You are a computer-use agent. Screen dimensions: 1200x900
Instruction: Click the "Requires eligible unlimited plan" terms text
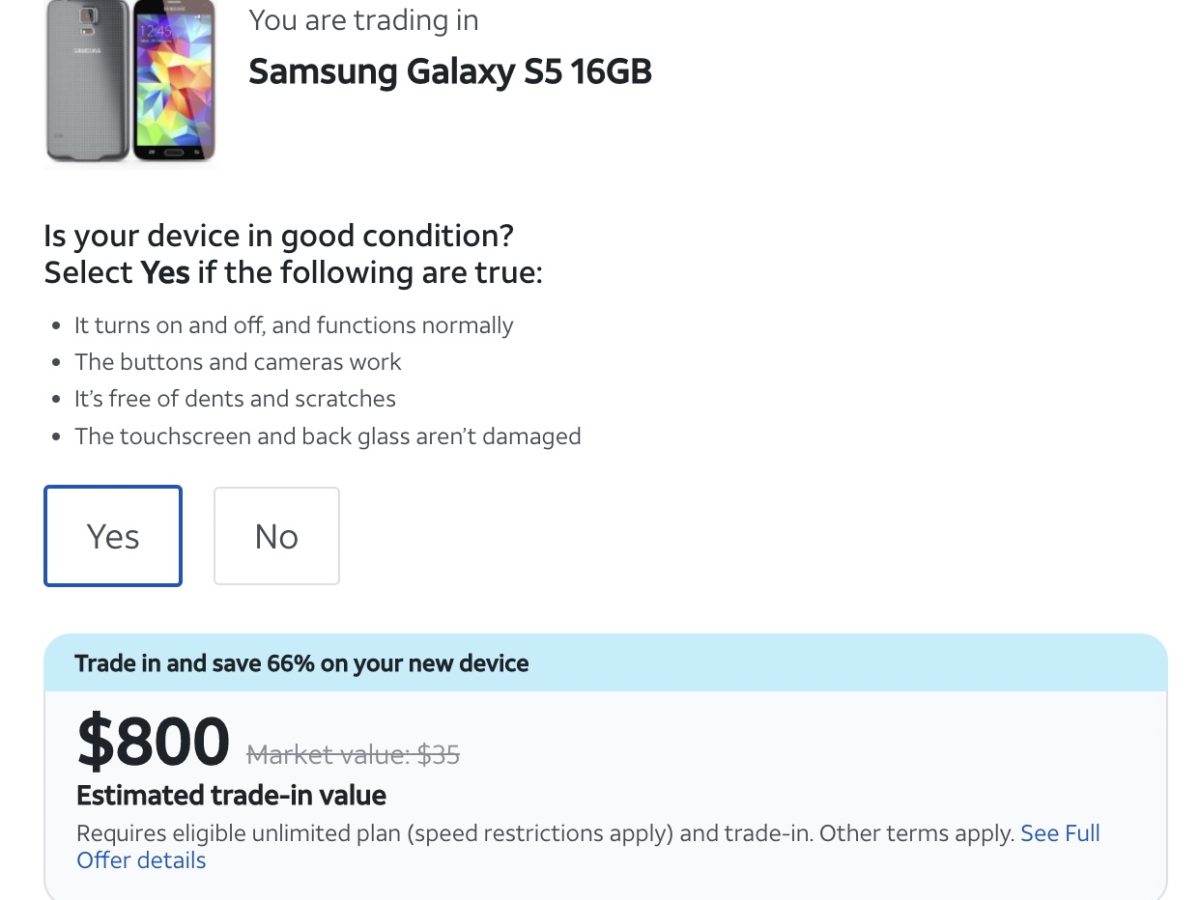(x=545, y=833)
